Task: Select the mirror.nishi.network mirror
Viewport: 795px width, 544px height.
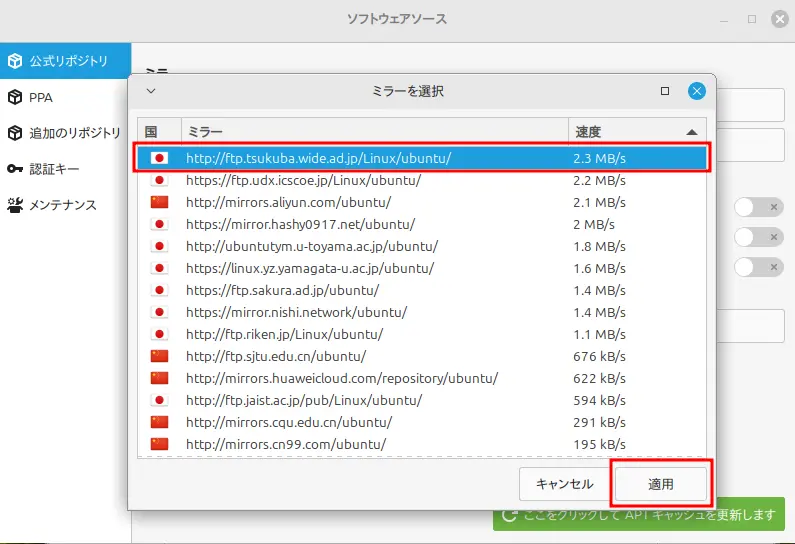Action: click(x=422, y=312)
